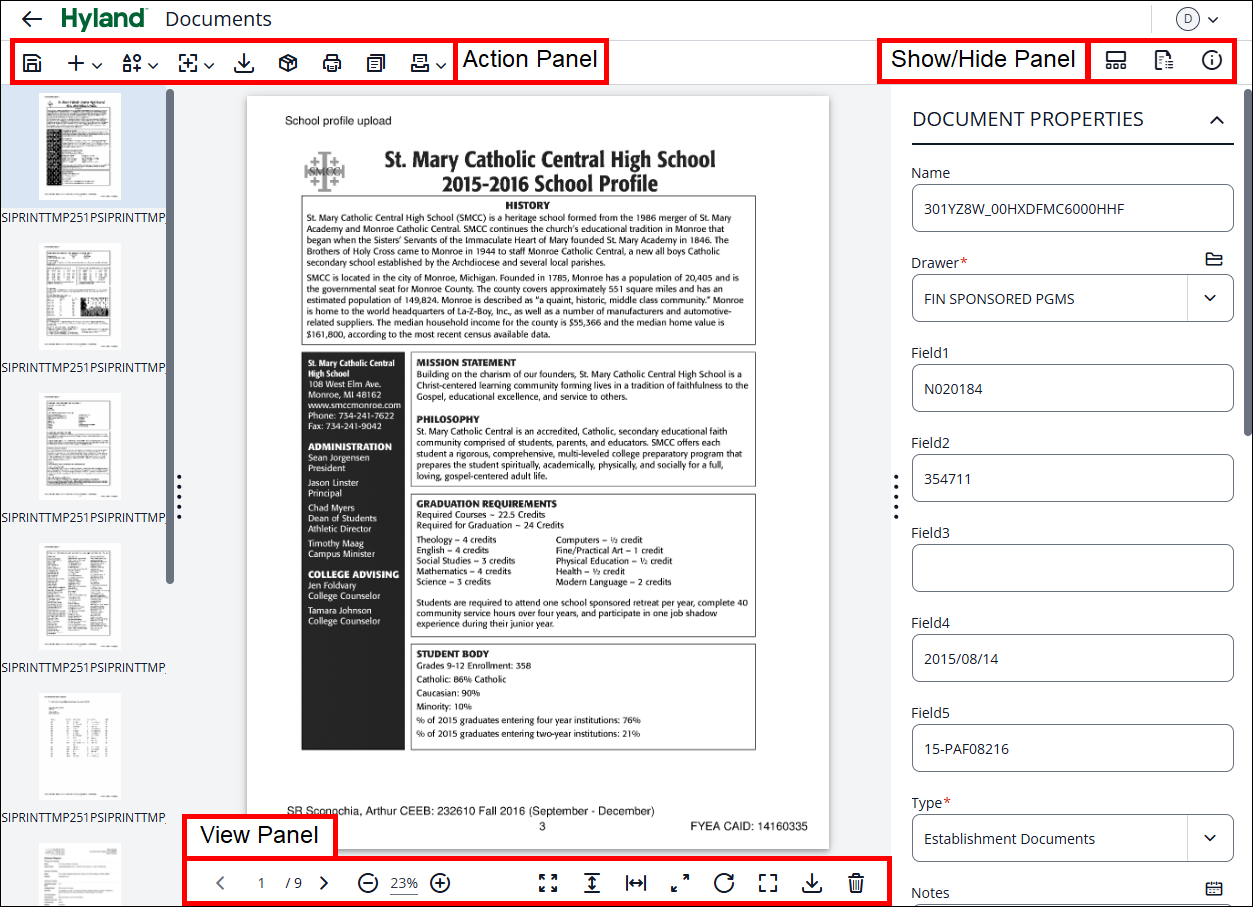Zoom in using the plus circle icon
Image resolution: width=1253 pixels, height=907 pixels.
coord(440,883)
